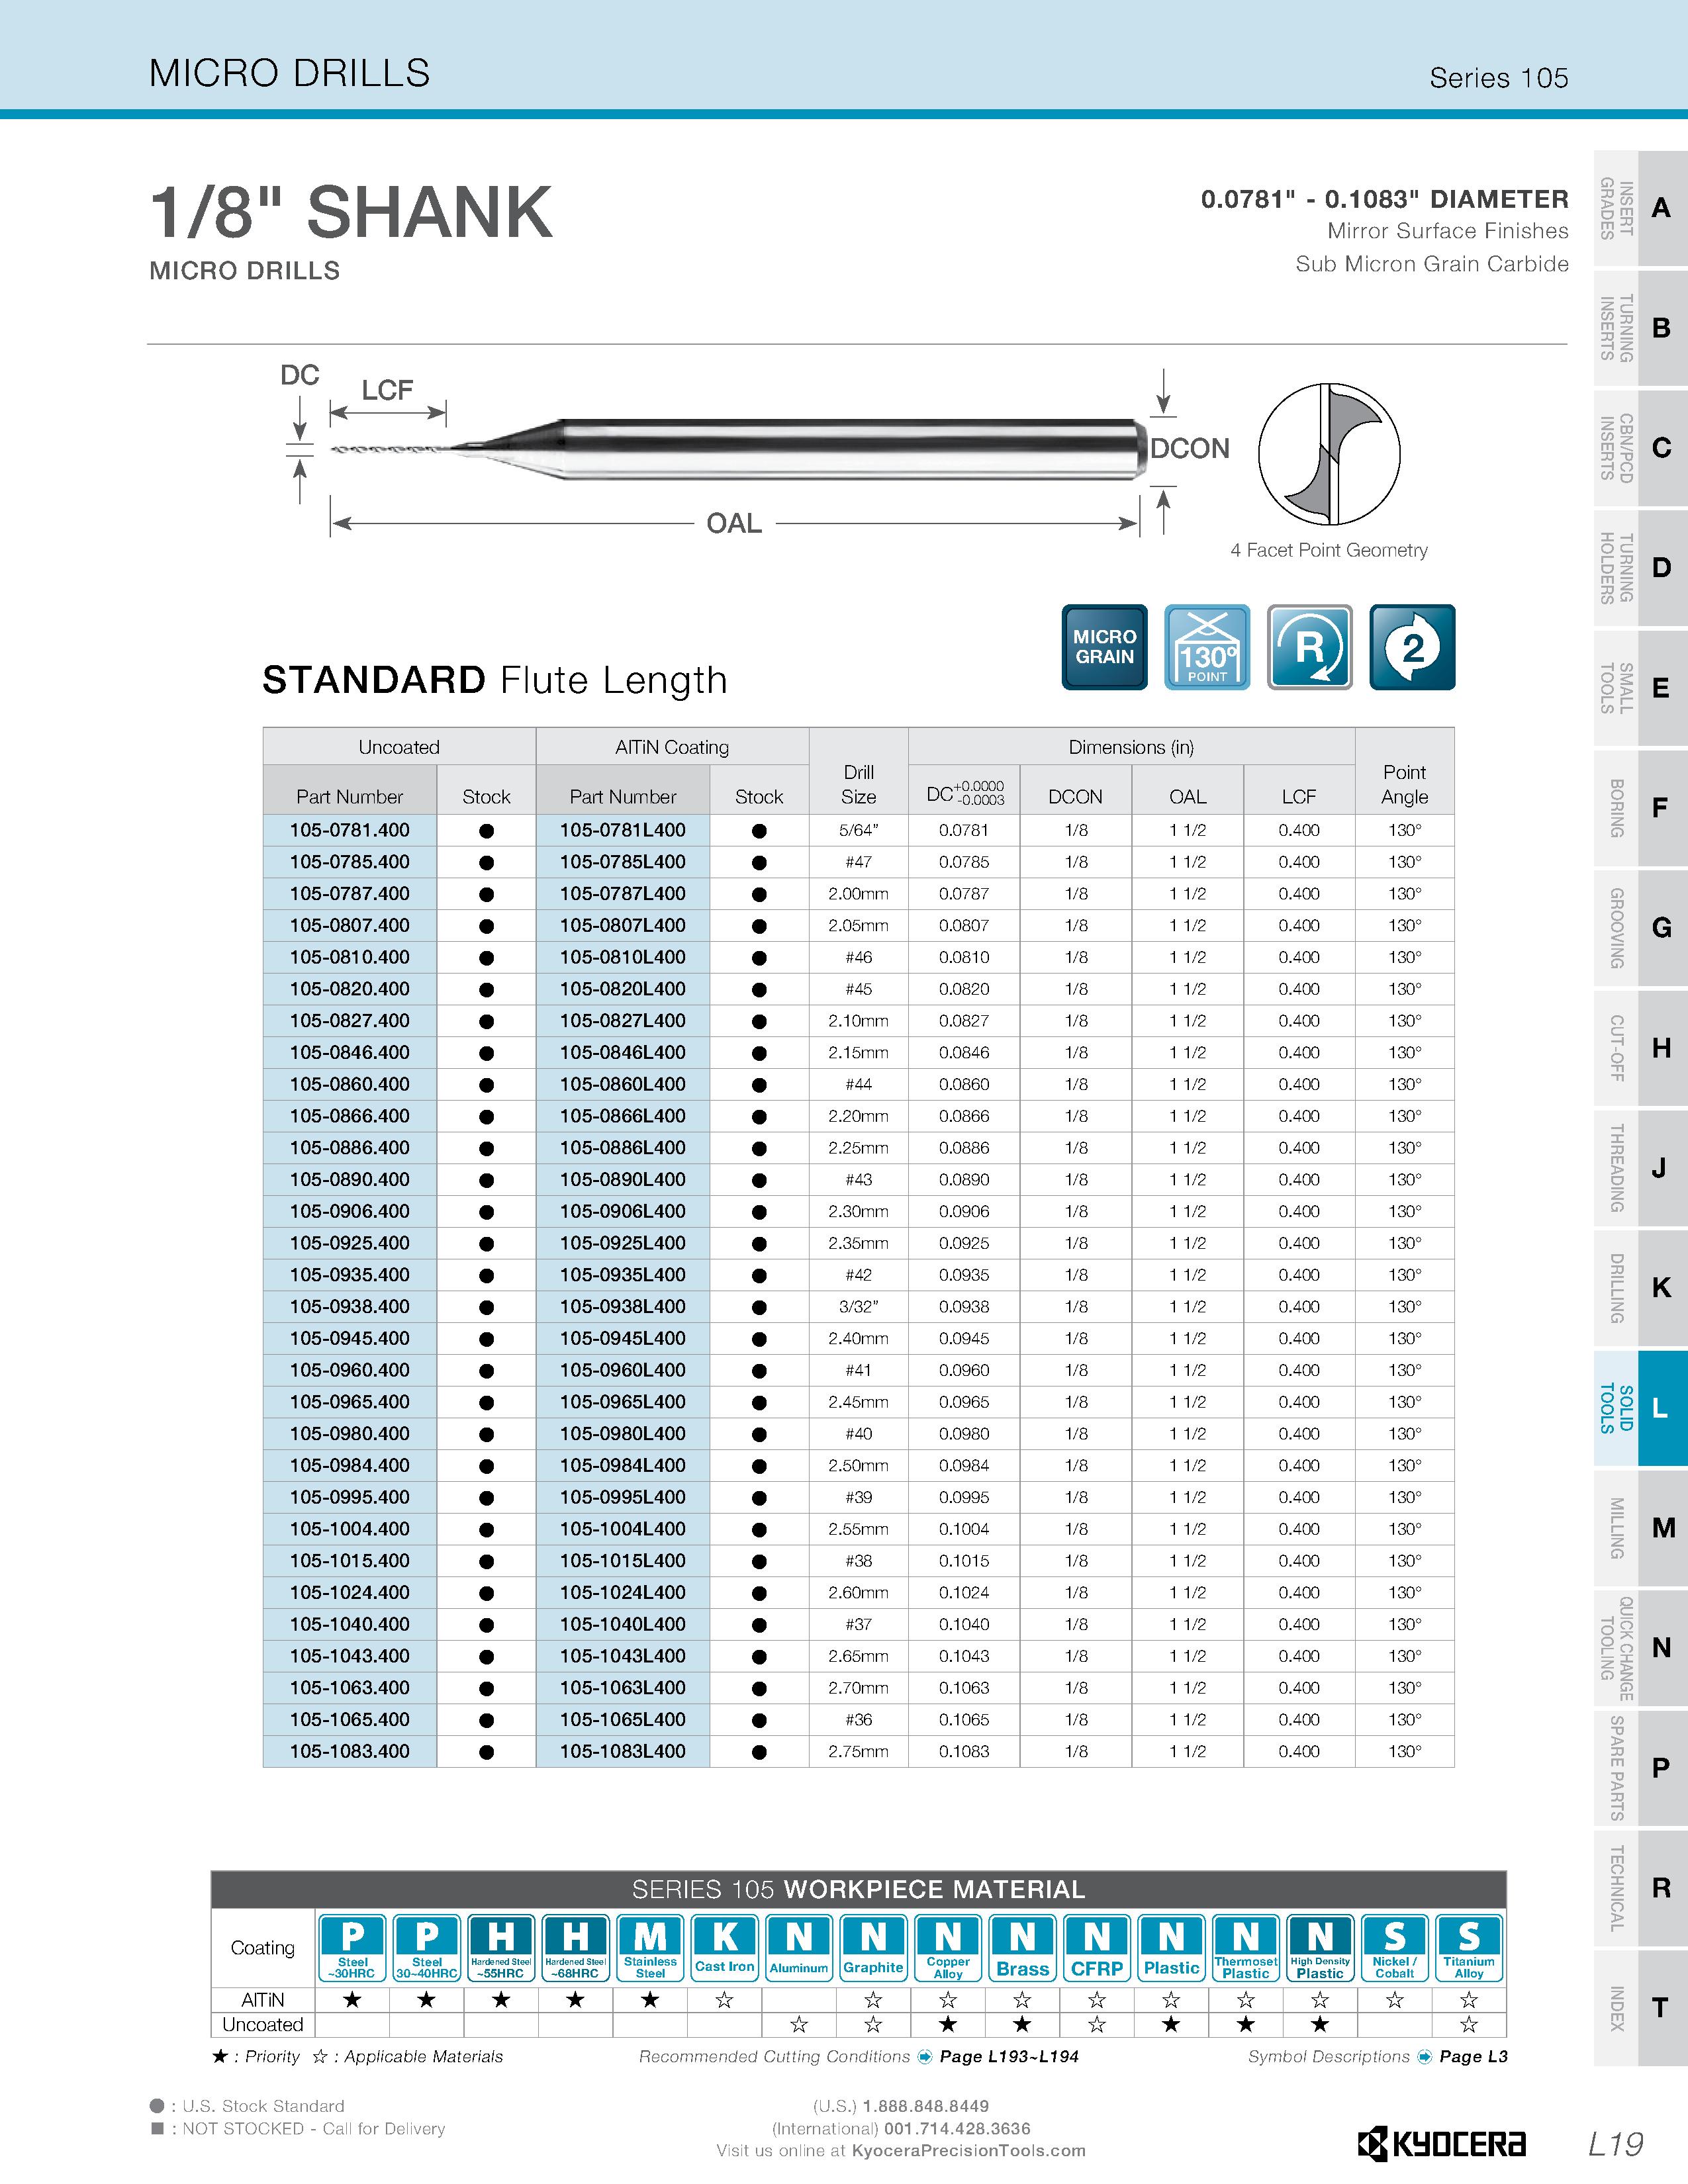This screenshot has width=1688, height=2184.
Task: Select drill size 3/32" cell
Action: (x=859, y=1307)
